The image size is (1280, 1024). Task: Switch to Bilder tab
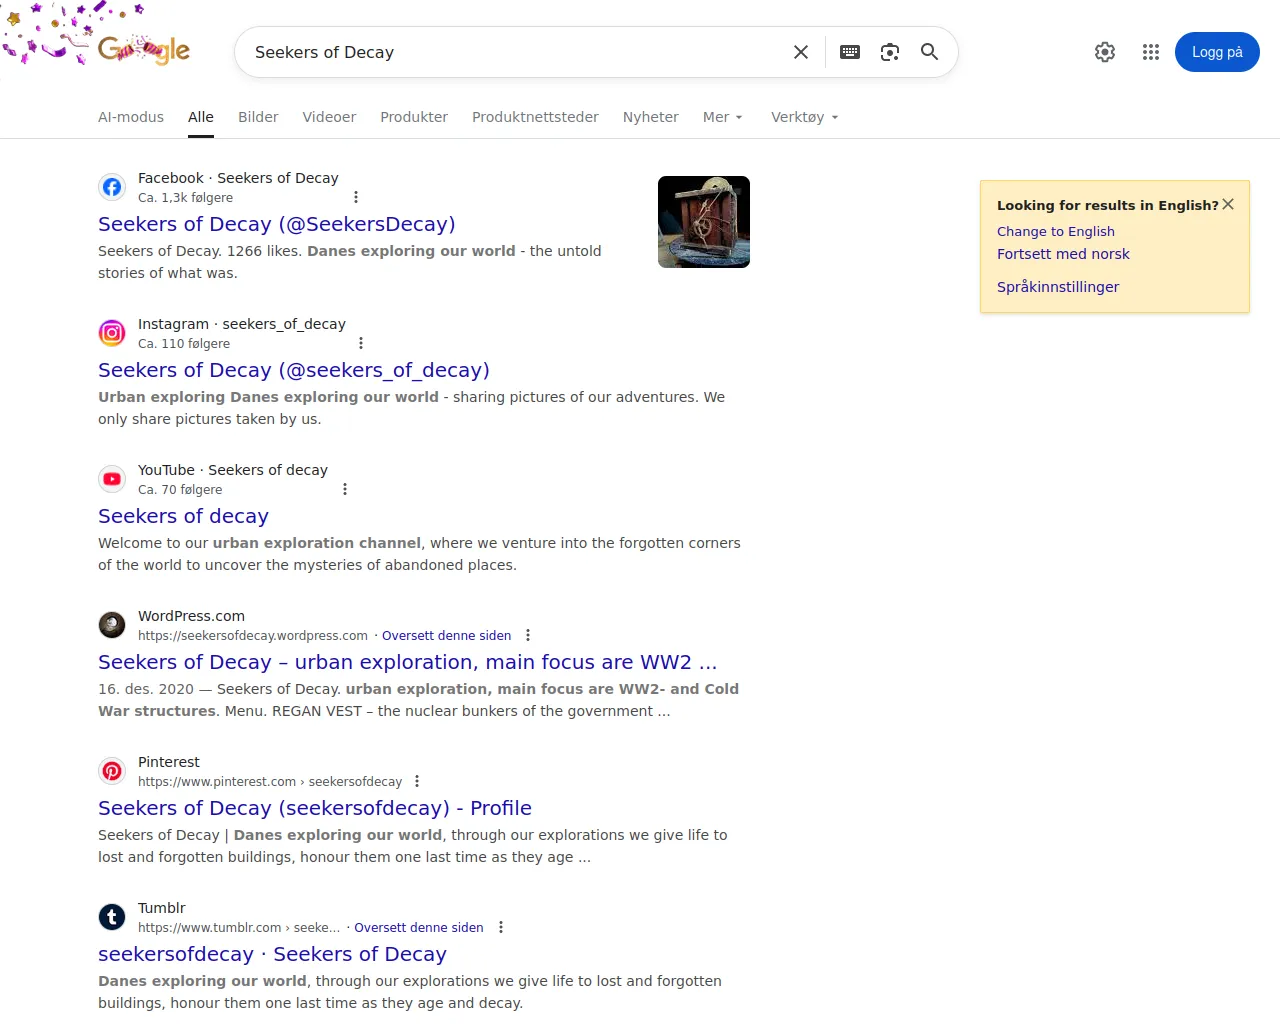coord(258,117)
